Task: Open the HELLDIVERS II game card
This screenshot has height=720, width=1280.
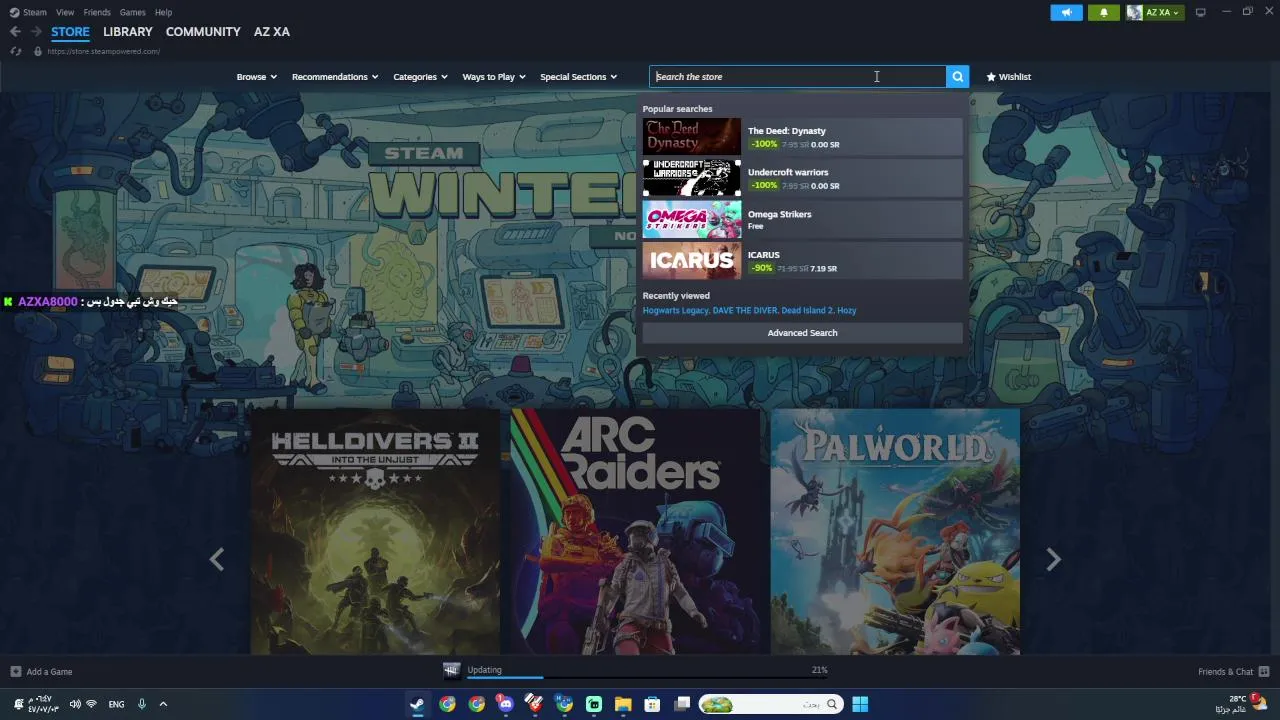Action: (x=375, y=531)
